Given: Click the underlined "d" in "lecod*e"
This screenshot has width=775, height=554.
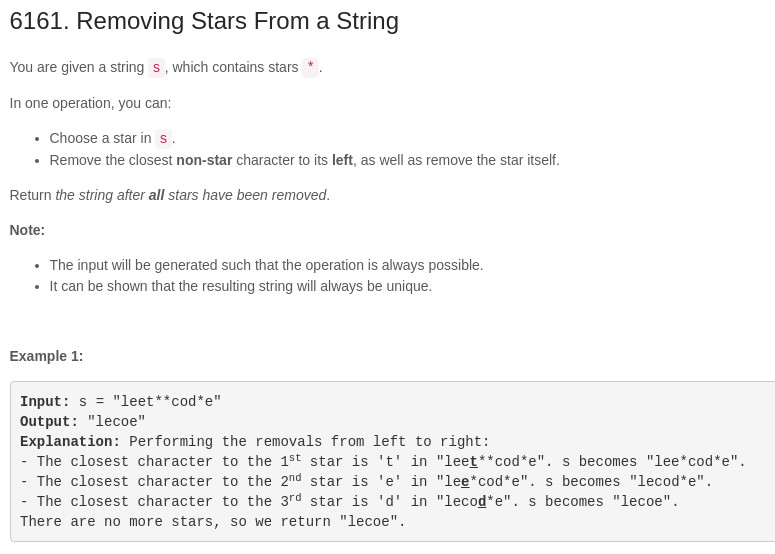Looking at the screenshot, I should click(x=482, y=502).
